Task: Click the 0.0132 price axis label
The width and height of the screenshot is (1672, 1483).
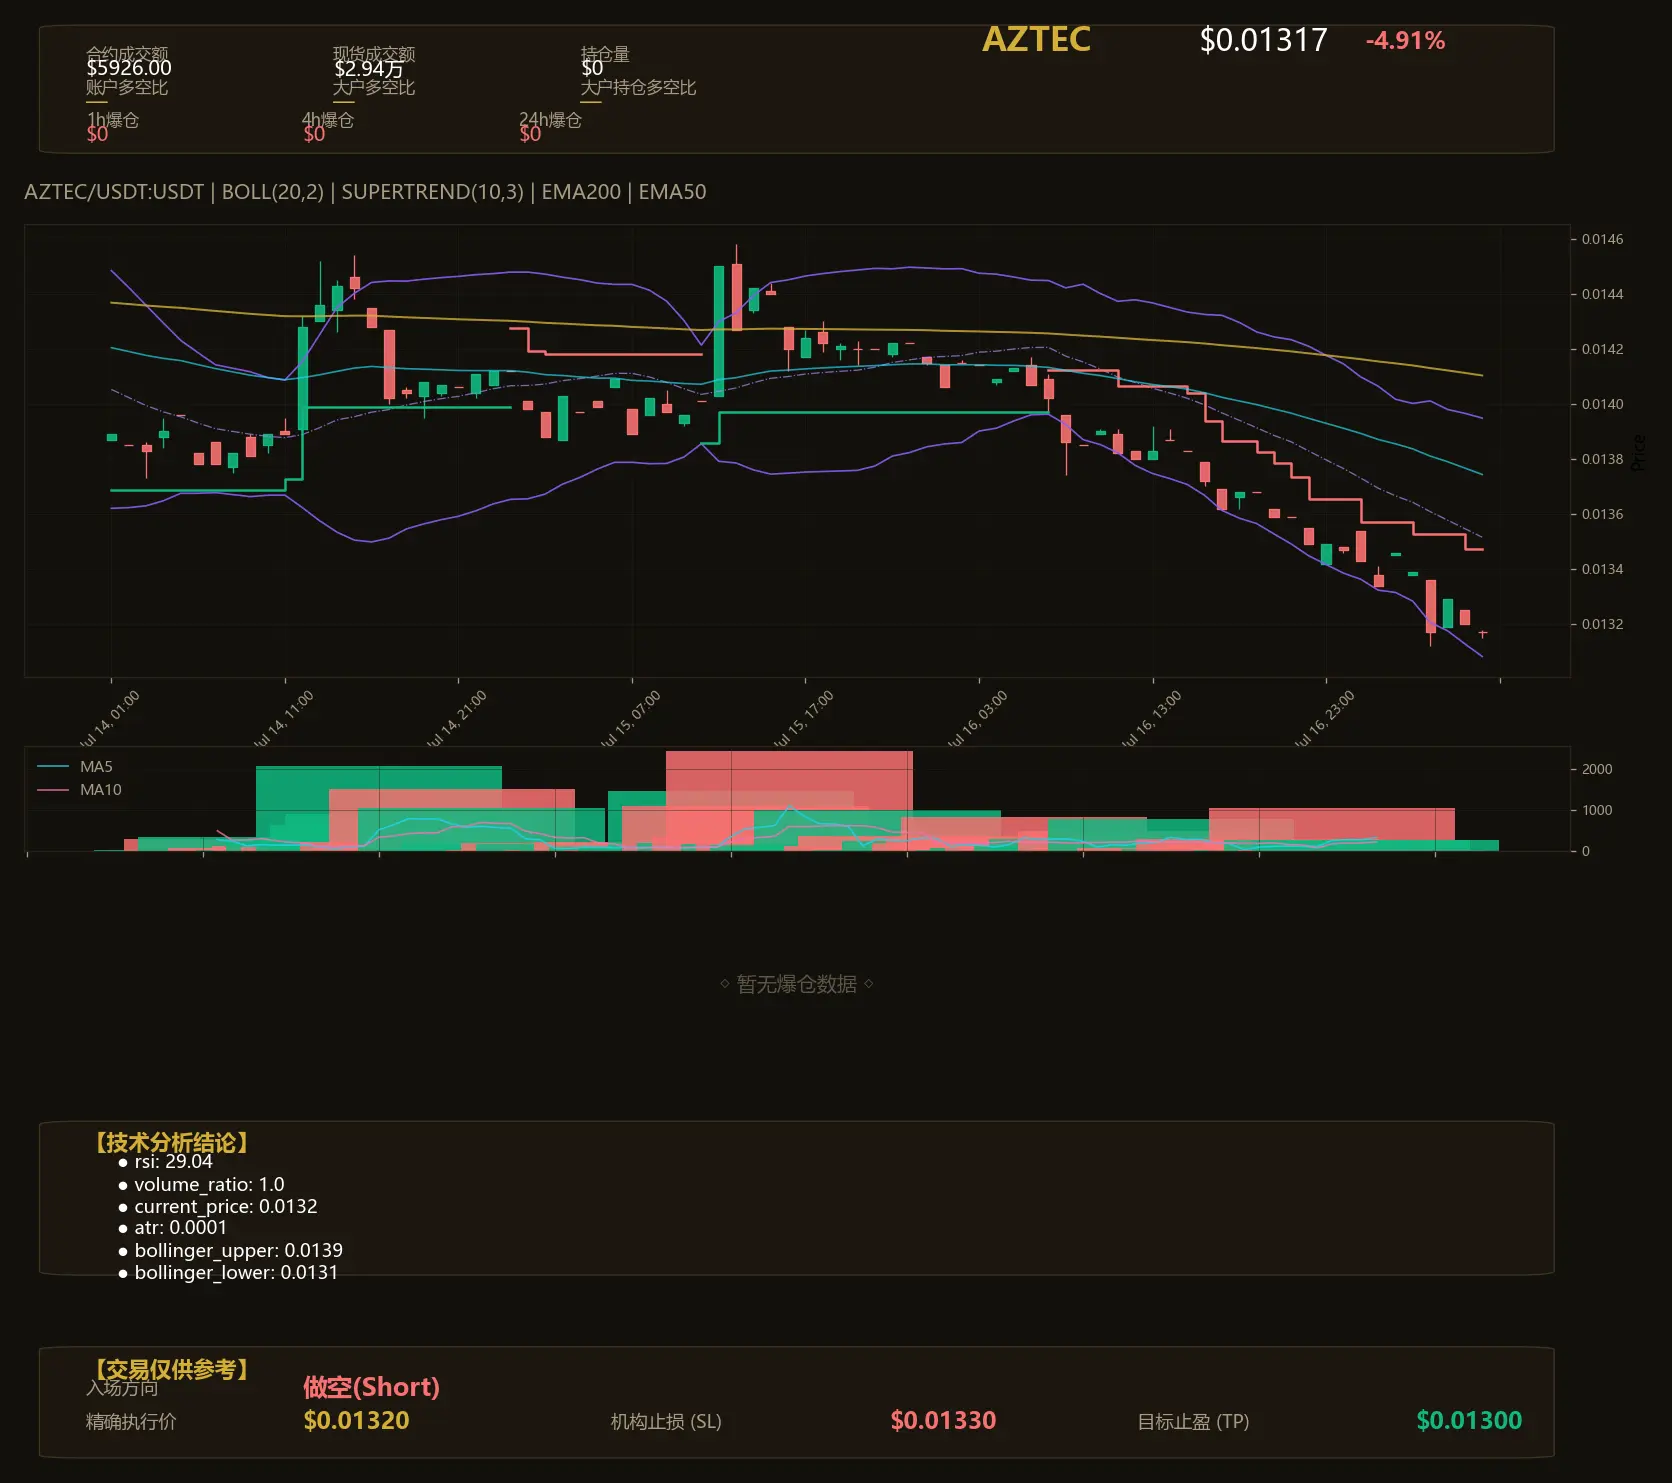Action: (x=1602, y=624)
